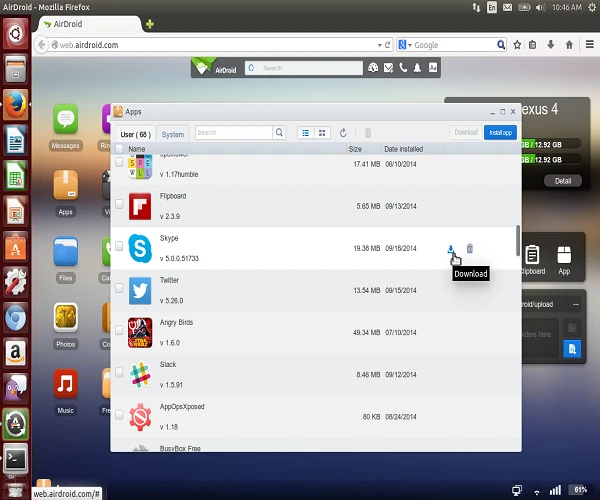Download the Skype app APK
600x500 pixels.
[x=451, y=249]
